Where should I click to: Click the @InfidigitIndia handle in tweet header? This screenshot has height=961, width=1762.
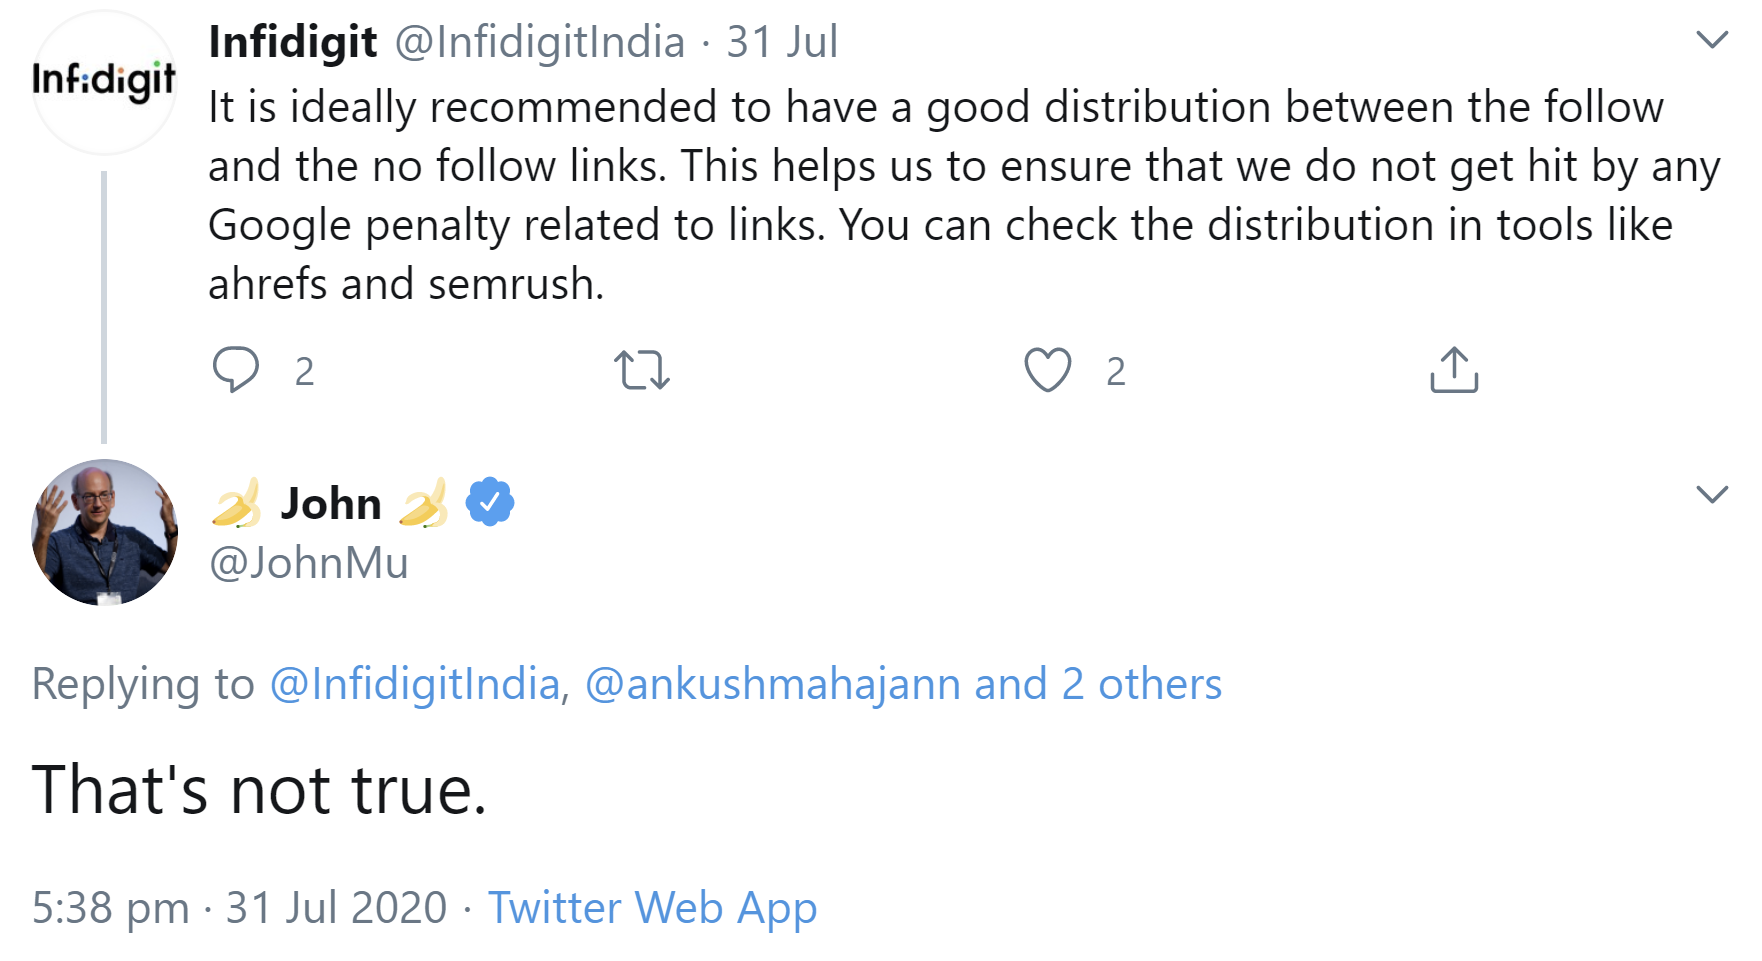click(x=540, y=42)
